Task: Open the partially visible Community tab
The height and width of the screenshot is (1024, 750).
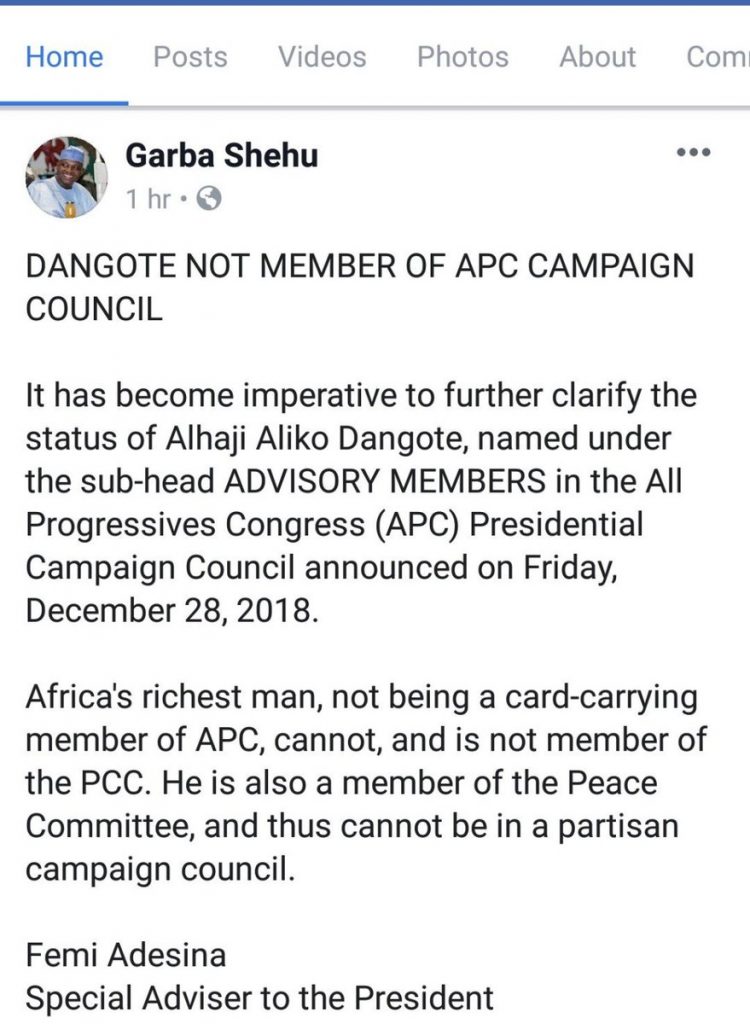Action: (x=718, y=57)
